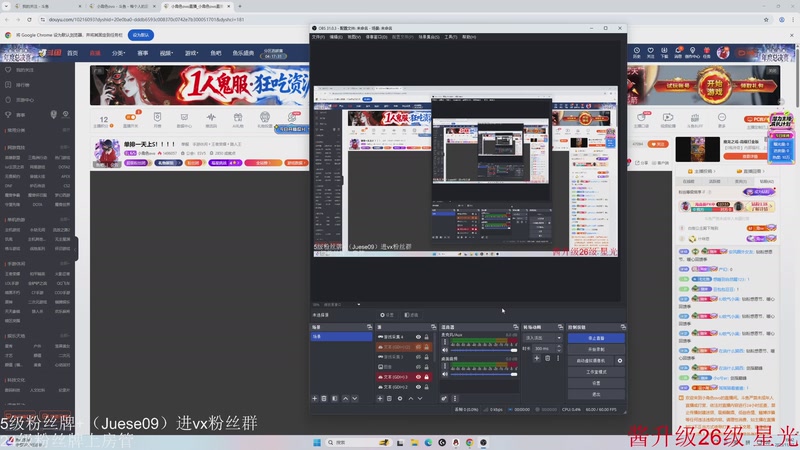Image resolution: width=800 pixels, height=450 pixels.
Task: Open mixer toolbar three-dot menu
Action: pos(455,398)
